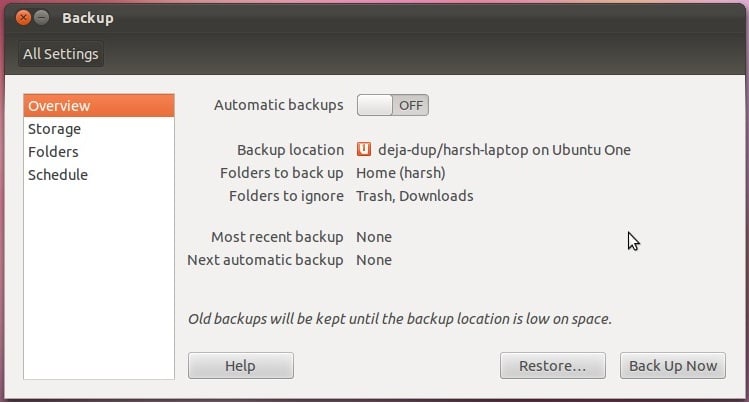The width and height of the screenshot is (749, 403).
Task: Toggle the Automatic backups switch
Action: pyautogui.click(x=392, y=104)
